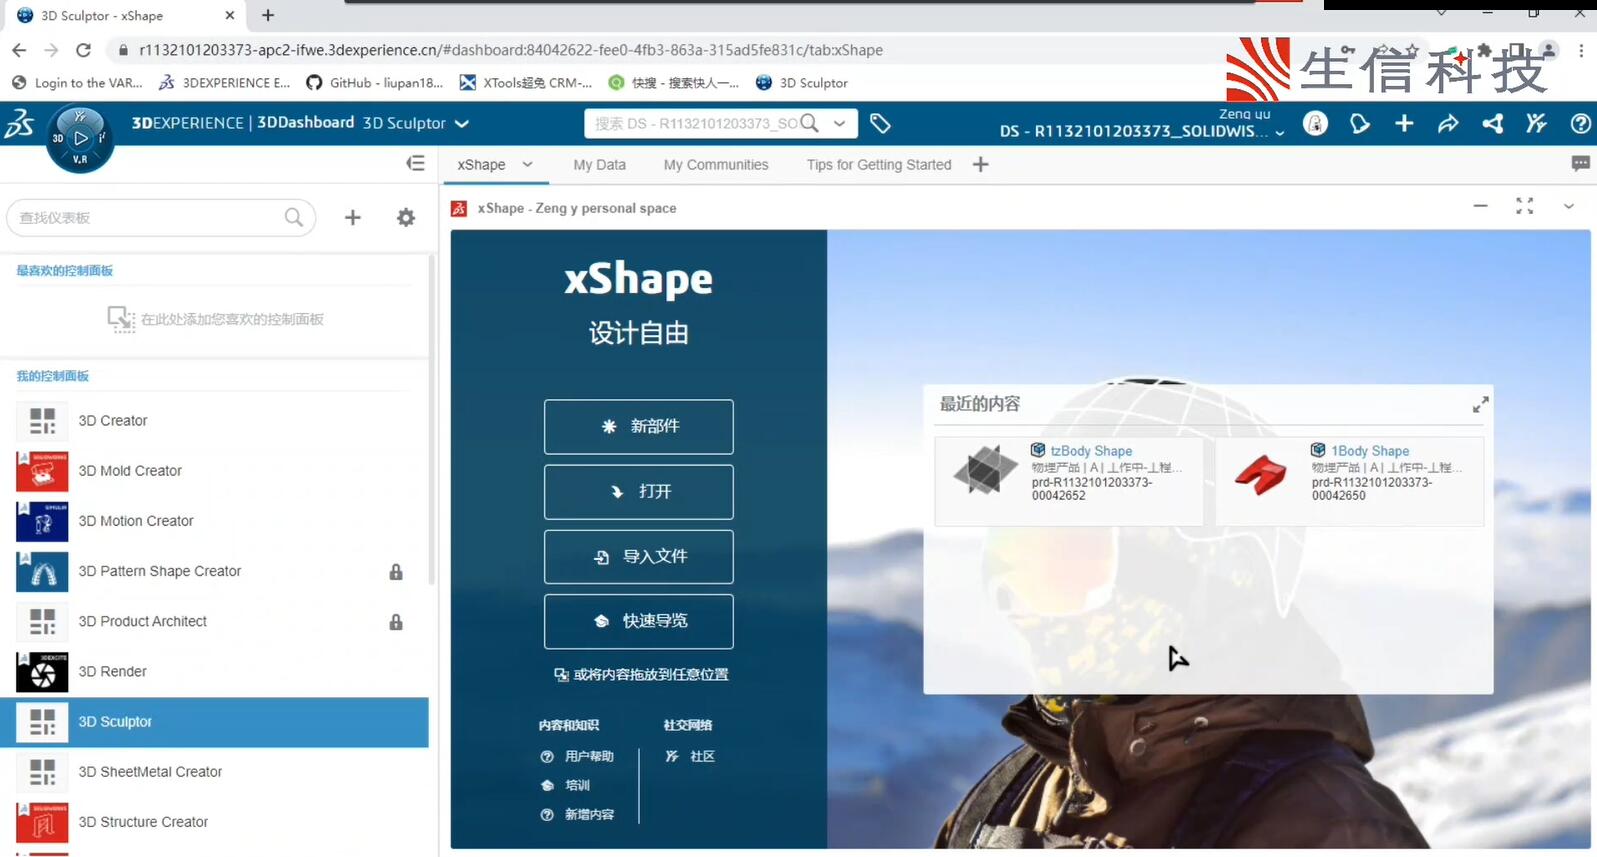Click the plus add icon in top bar

[x=1404, y=123]
